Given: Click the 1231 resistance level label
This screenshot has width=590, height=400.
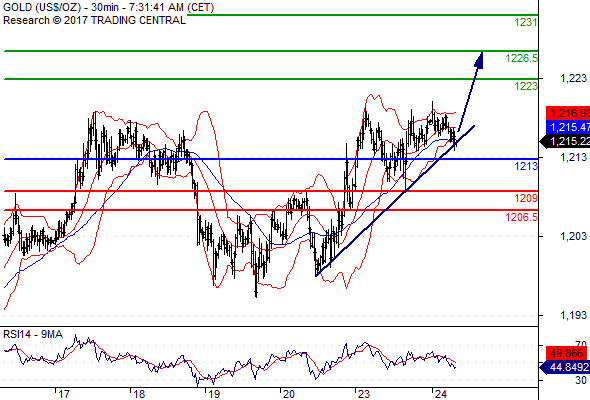Looking at the screenshot, I should 526,23.
